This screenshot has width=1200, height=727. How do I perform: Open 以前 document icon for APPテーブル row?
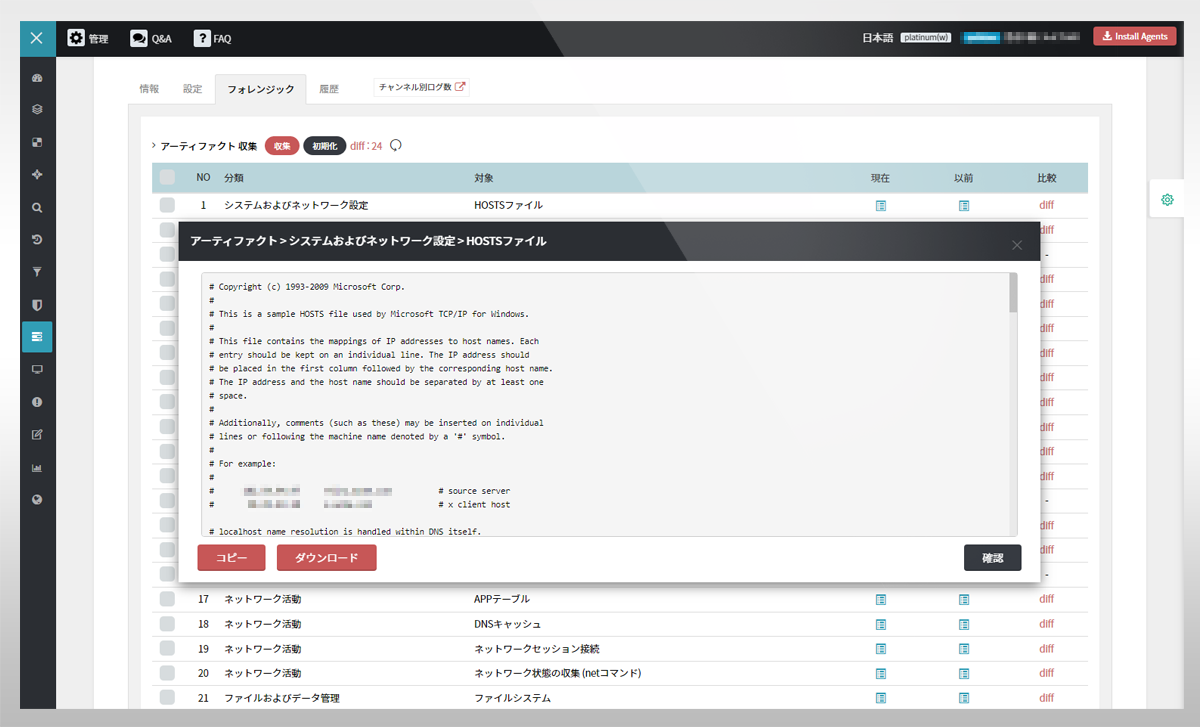[964, 600]
